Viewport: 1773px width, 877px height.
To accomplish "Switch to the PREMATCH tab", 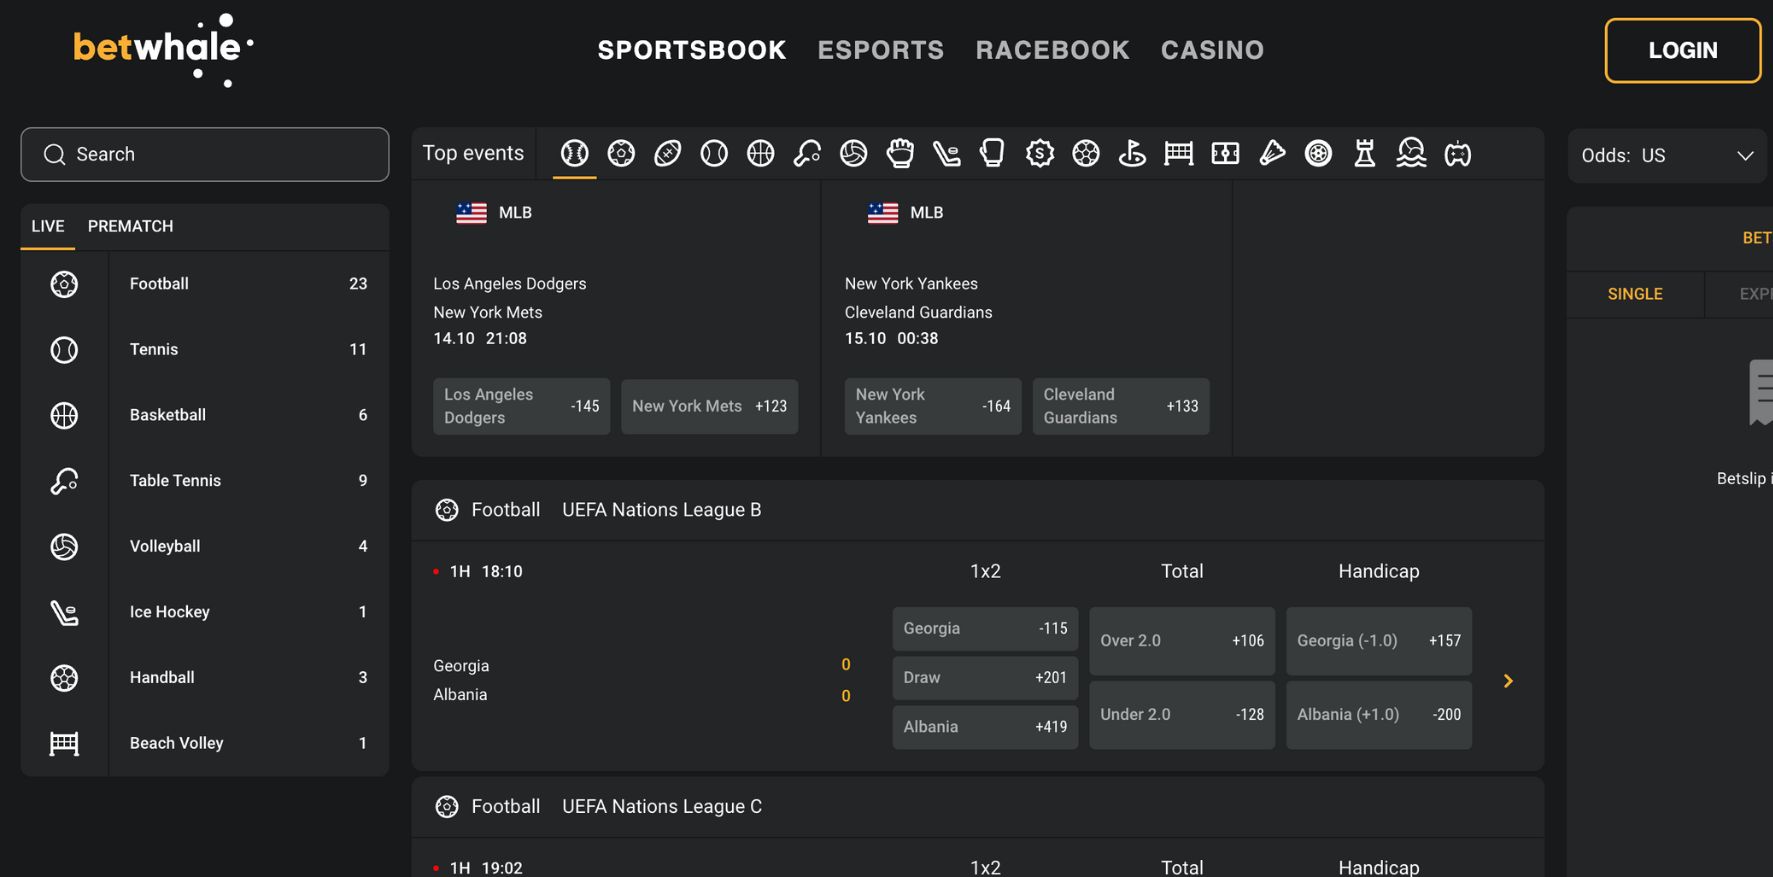I will (x=131, y=226).
